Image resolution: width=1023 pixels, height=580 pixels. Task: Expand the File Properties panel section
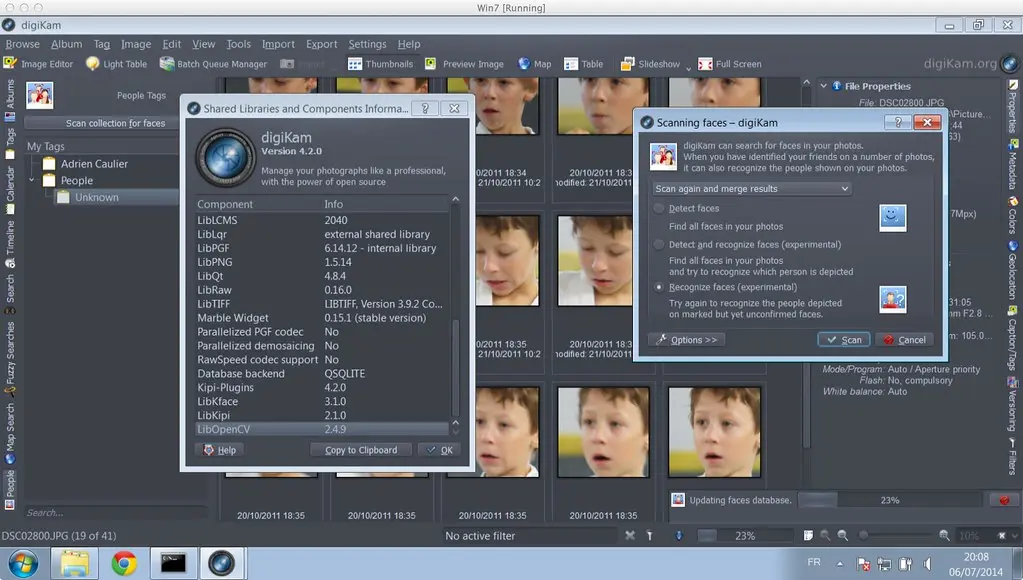click(823, 85)
